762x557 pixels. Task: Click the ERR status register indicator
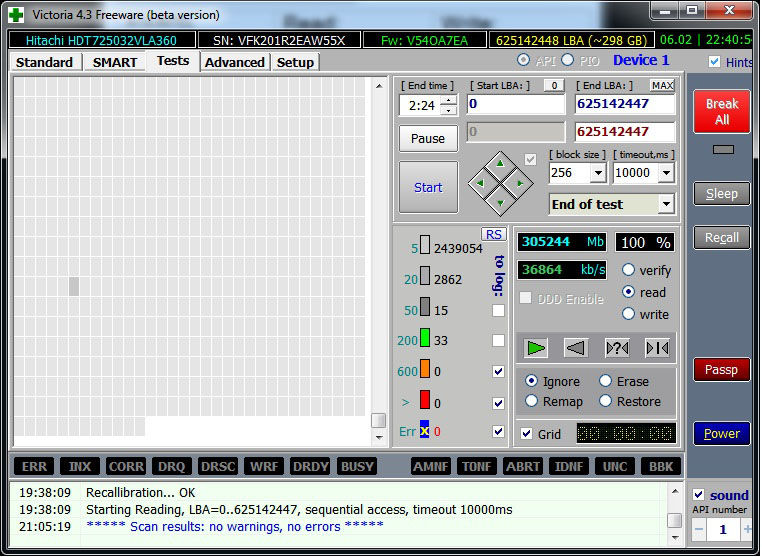(34, 467)
